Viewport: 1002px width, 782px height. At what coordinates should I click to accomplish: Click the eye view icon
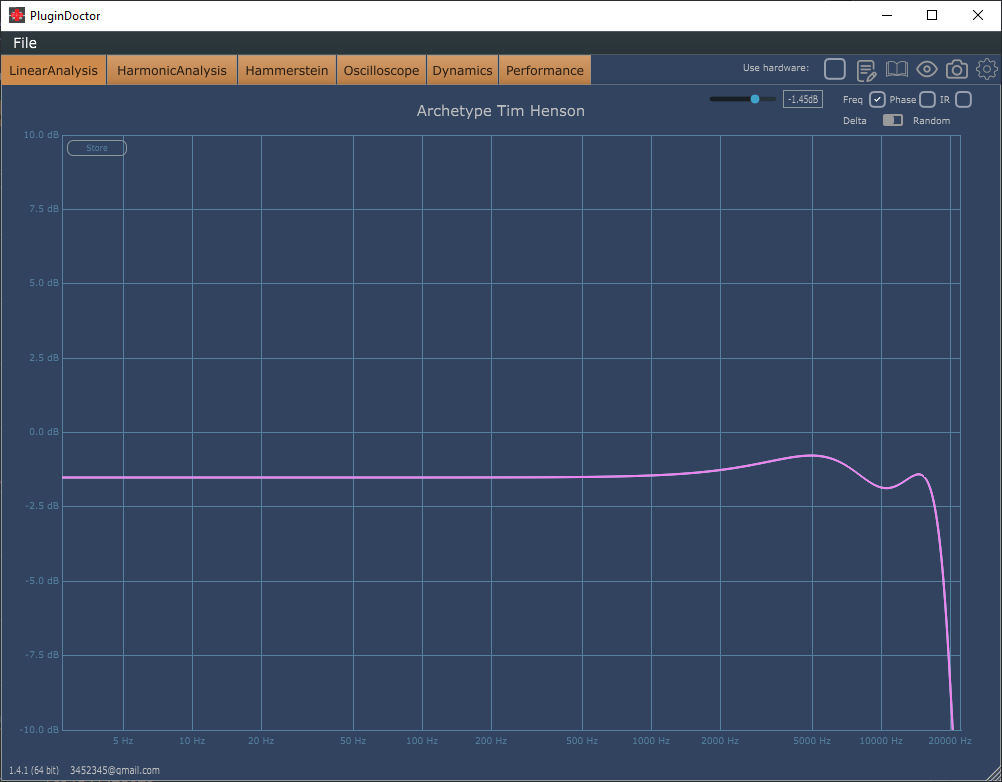pos(927,69)
